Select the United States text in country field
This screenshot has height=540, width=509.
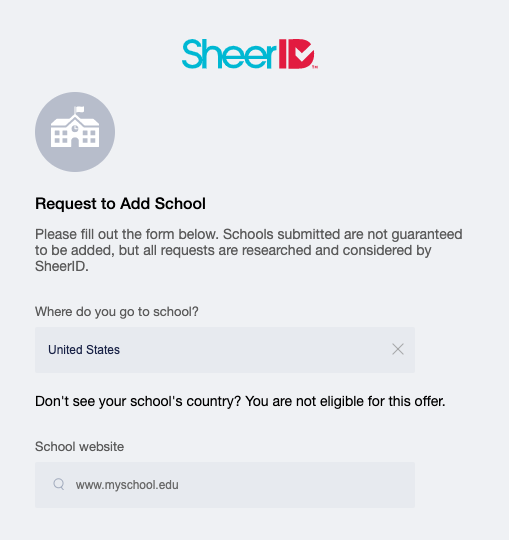click(x=84, y=350)
